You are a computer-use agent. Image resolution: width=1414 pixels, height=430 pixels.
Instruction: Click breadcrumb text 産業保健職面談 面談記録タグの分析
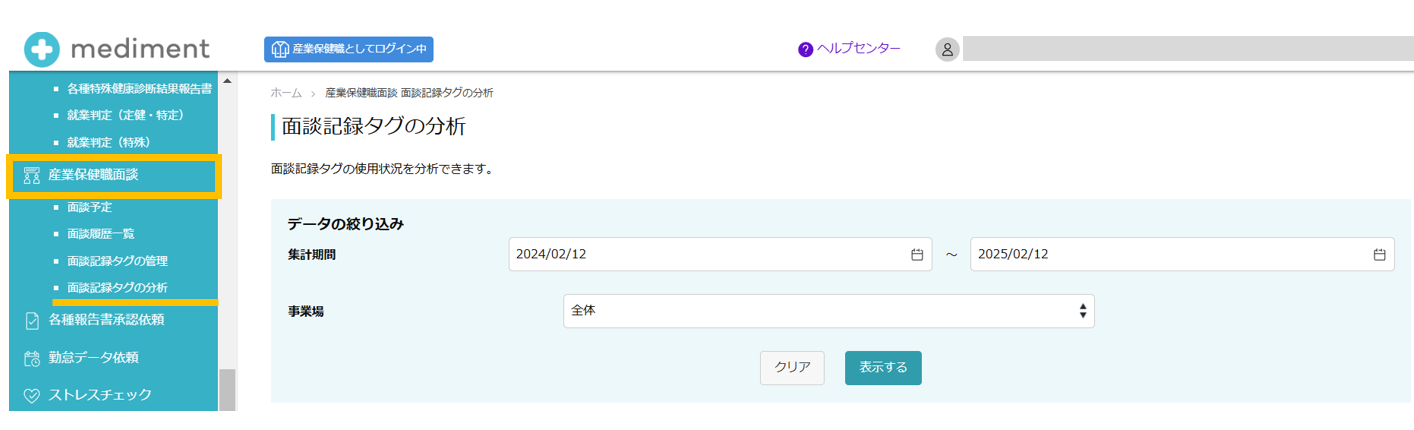[x=409, y=93]
